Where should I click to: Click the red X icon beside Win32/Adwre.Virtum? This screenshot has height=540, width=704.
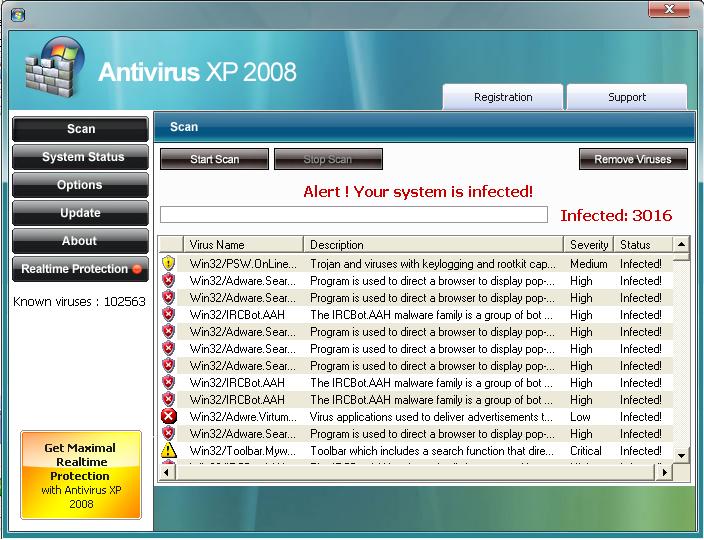[x=169, y=416]
